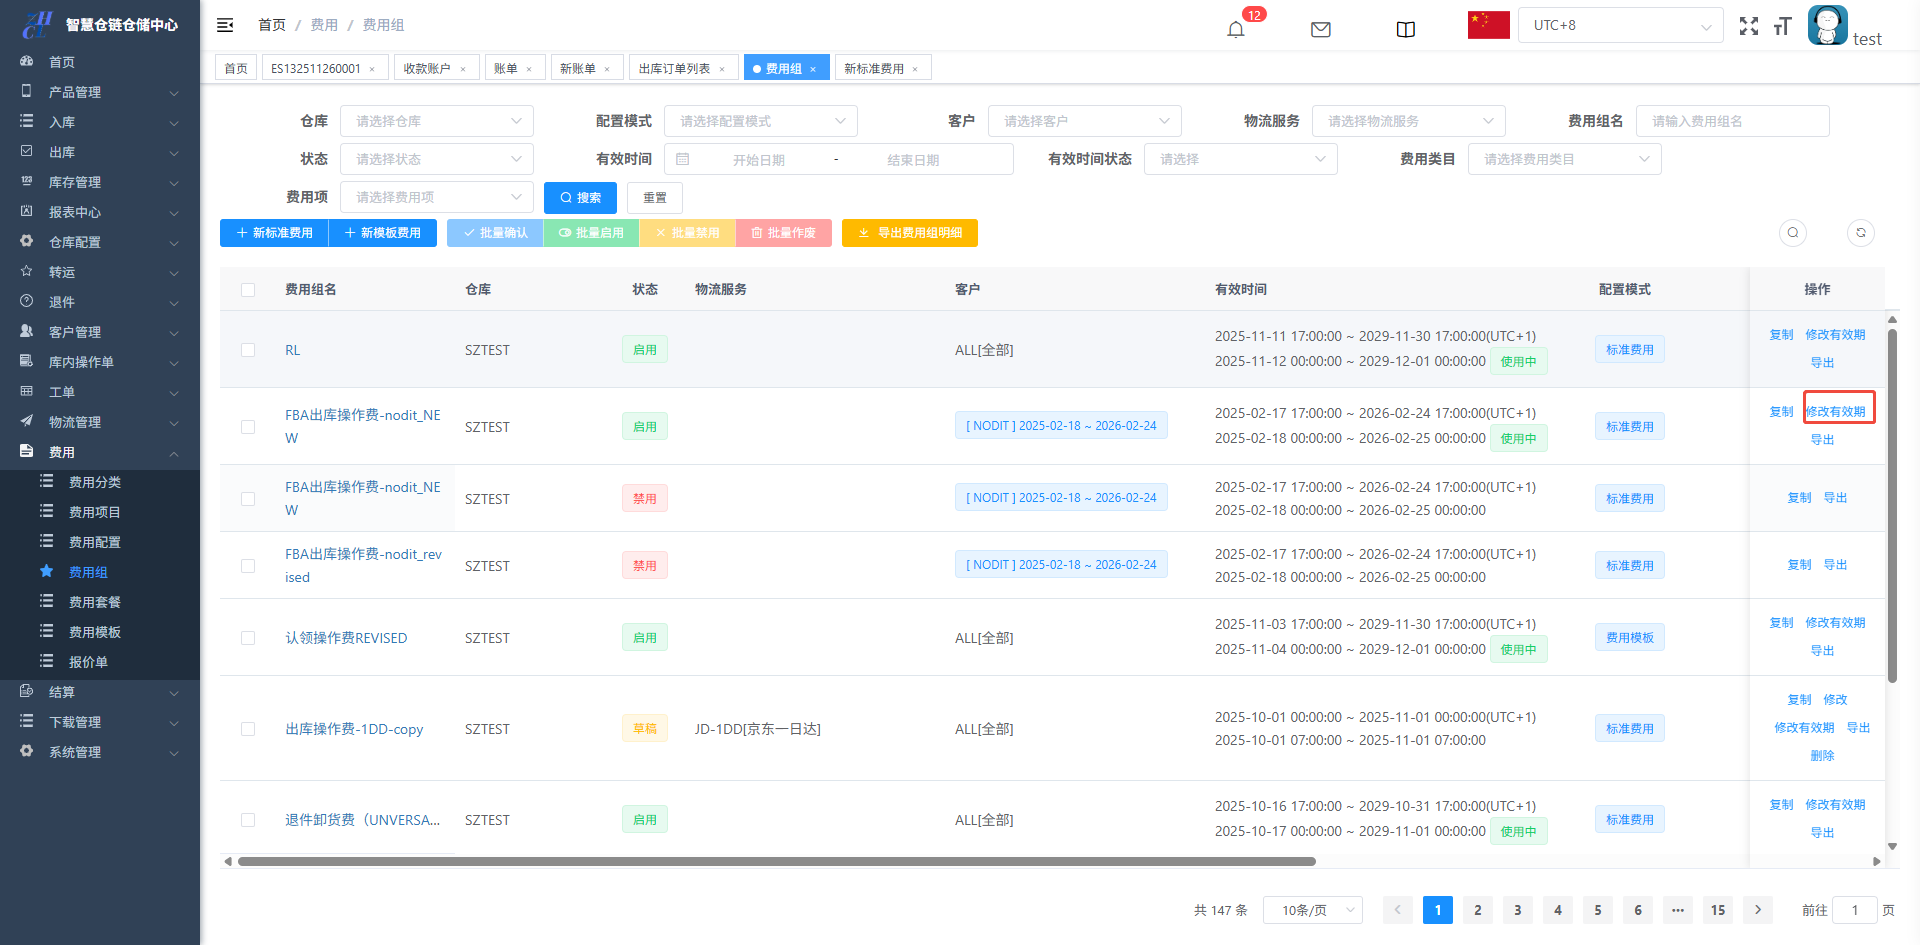Check the select-all checkbox in table header
Screen dimensions: 1920x945
[248, 290]
